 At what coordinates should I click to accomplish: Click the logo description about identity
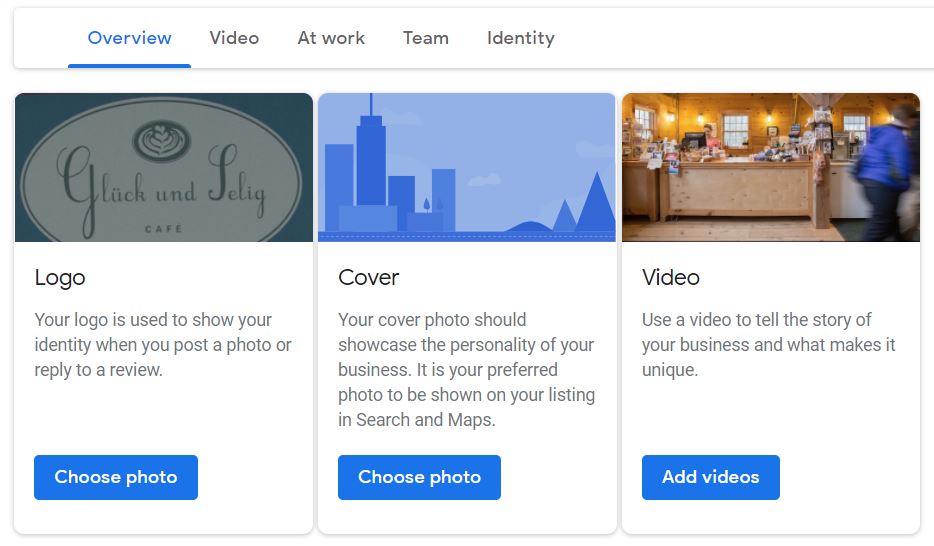pyautogui.click(x=163, y=345)
